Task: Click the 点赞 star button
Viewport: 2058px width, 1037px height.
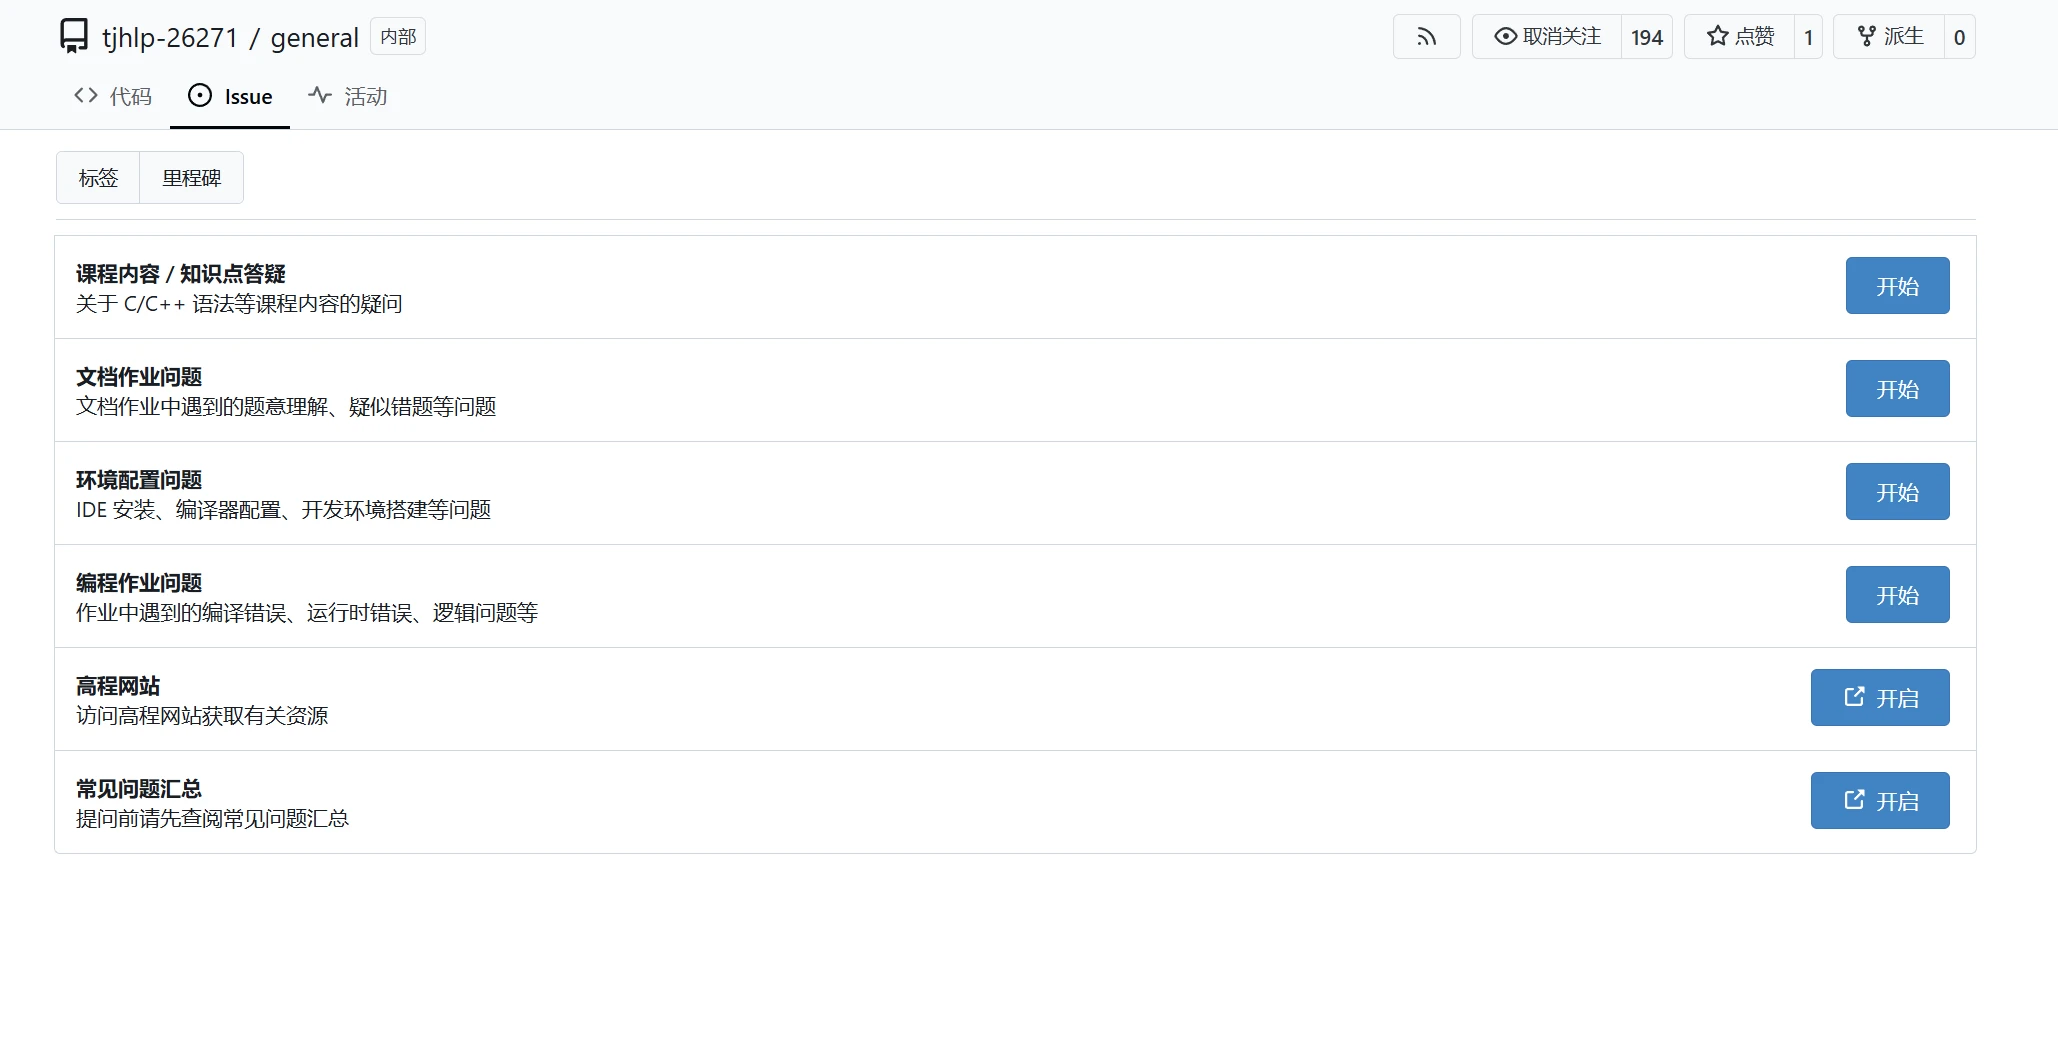Action: point(1740,37)
